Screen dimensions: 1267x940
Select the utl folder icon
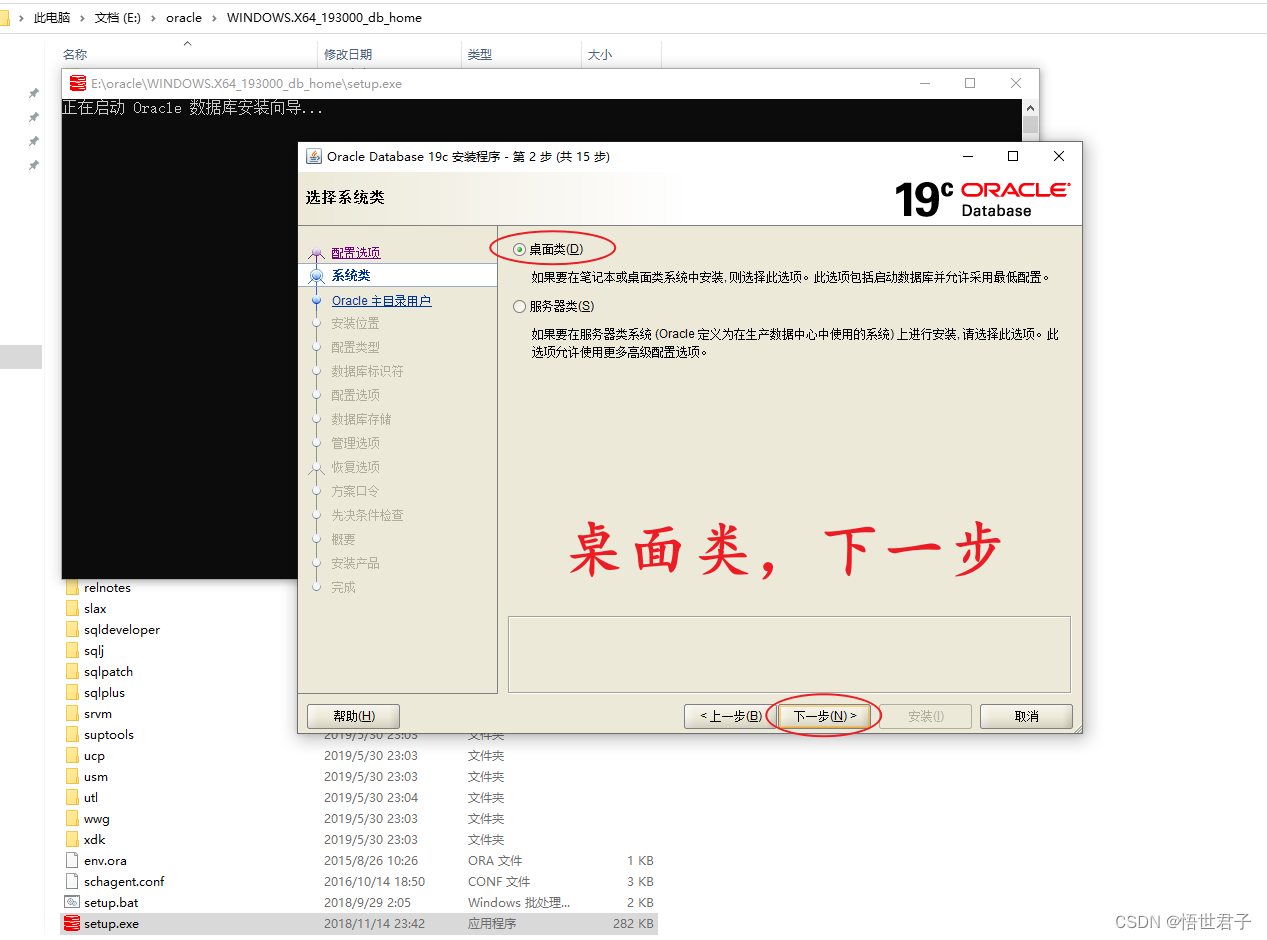[71, 797]
